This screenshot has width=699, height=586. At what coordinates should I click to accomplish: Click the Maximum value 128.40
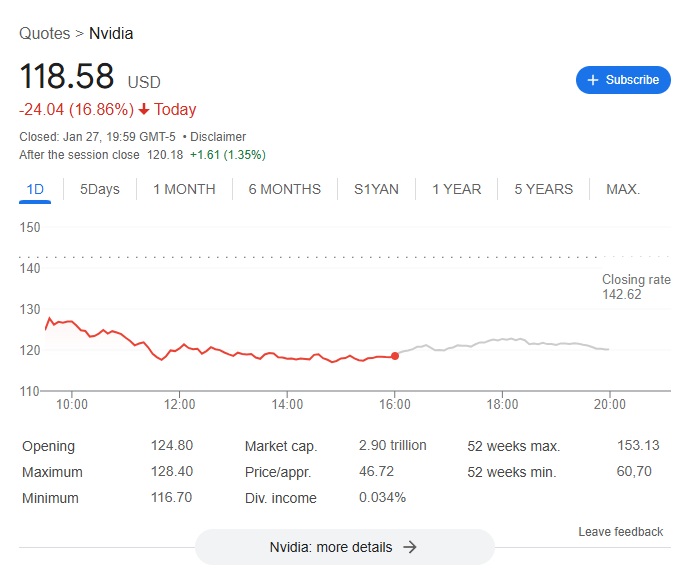(x=172, y=471)
